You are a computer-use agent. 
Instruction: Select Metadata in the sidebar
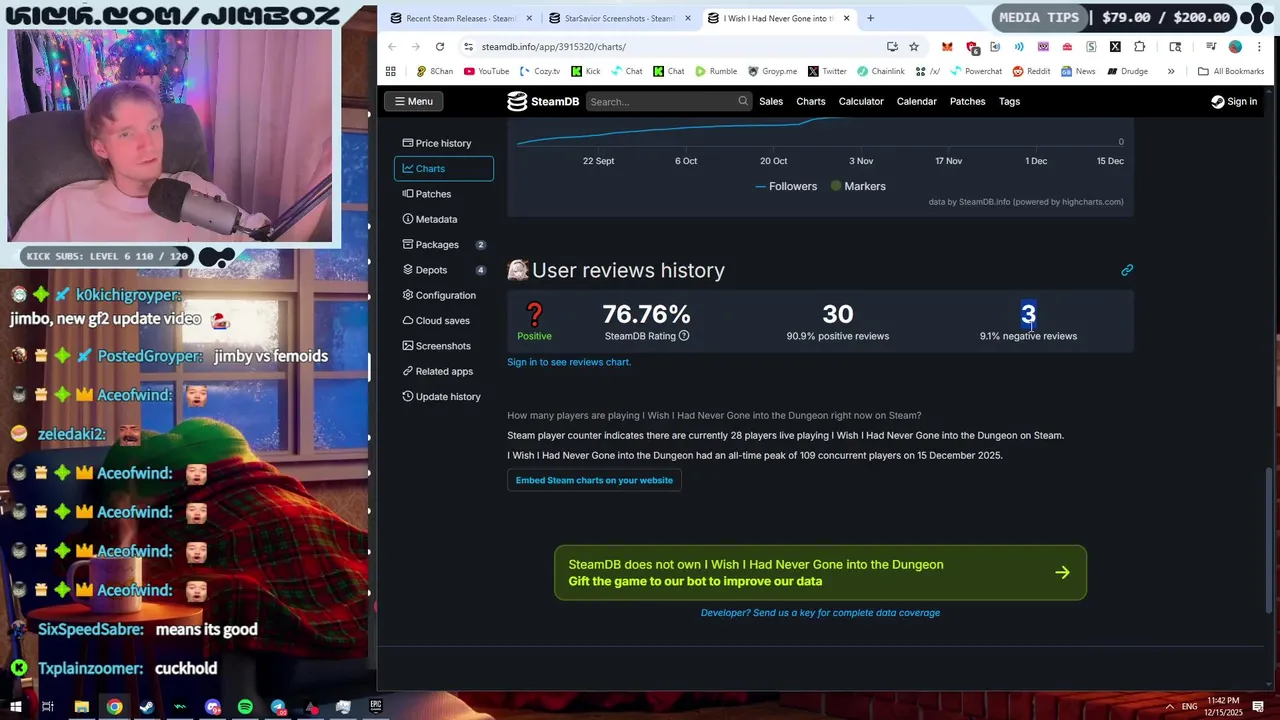pyautogui.click(x=444, y=219)
